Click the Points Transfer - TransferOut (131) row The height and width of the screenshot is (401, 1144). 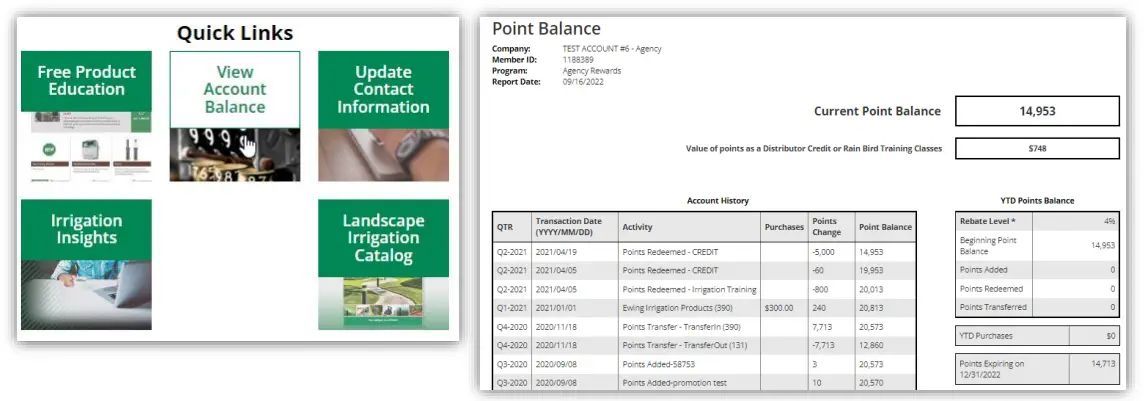705,345
